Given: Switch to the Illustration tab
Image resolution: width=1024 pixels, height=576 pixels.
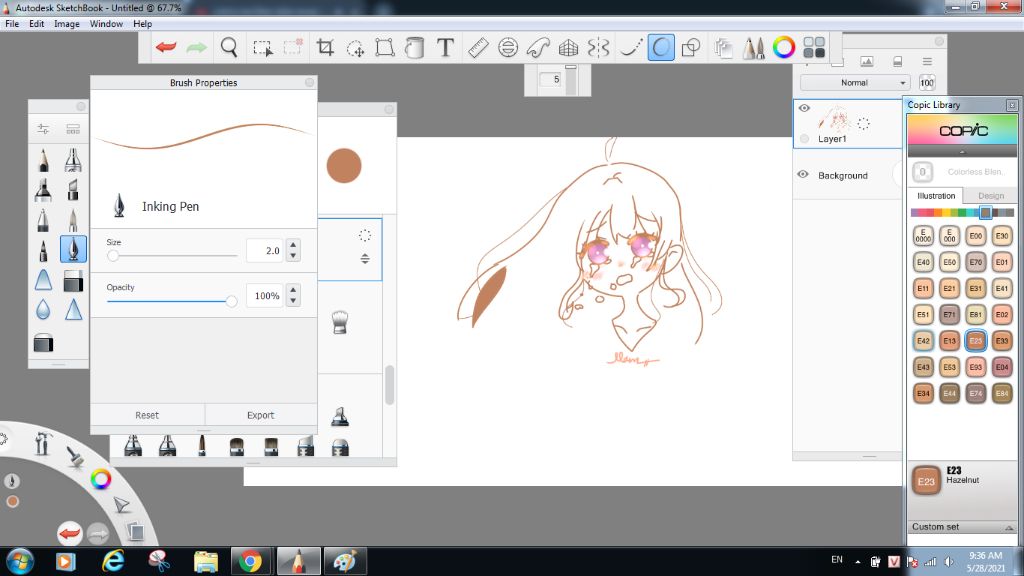Looking at the screenshot, I should pos(936,195).
